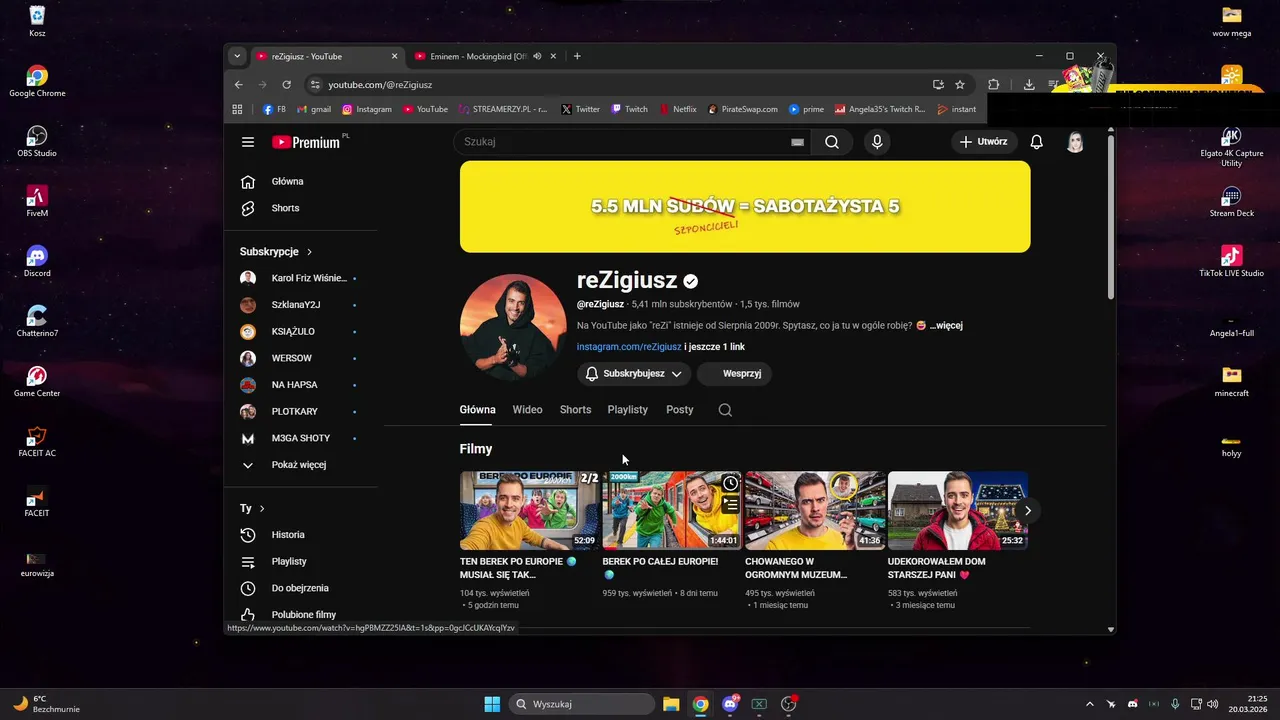Open instagram.com/reZigiusz link
The image size is (1280, 720).
(x=629, y=347)
